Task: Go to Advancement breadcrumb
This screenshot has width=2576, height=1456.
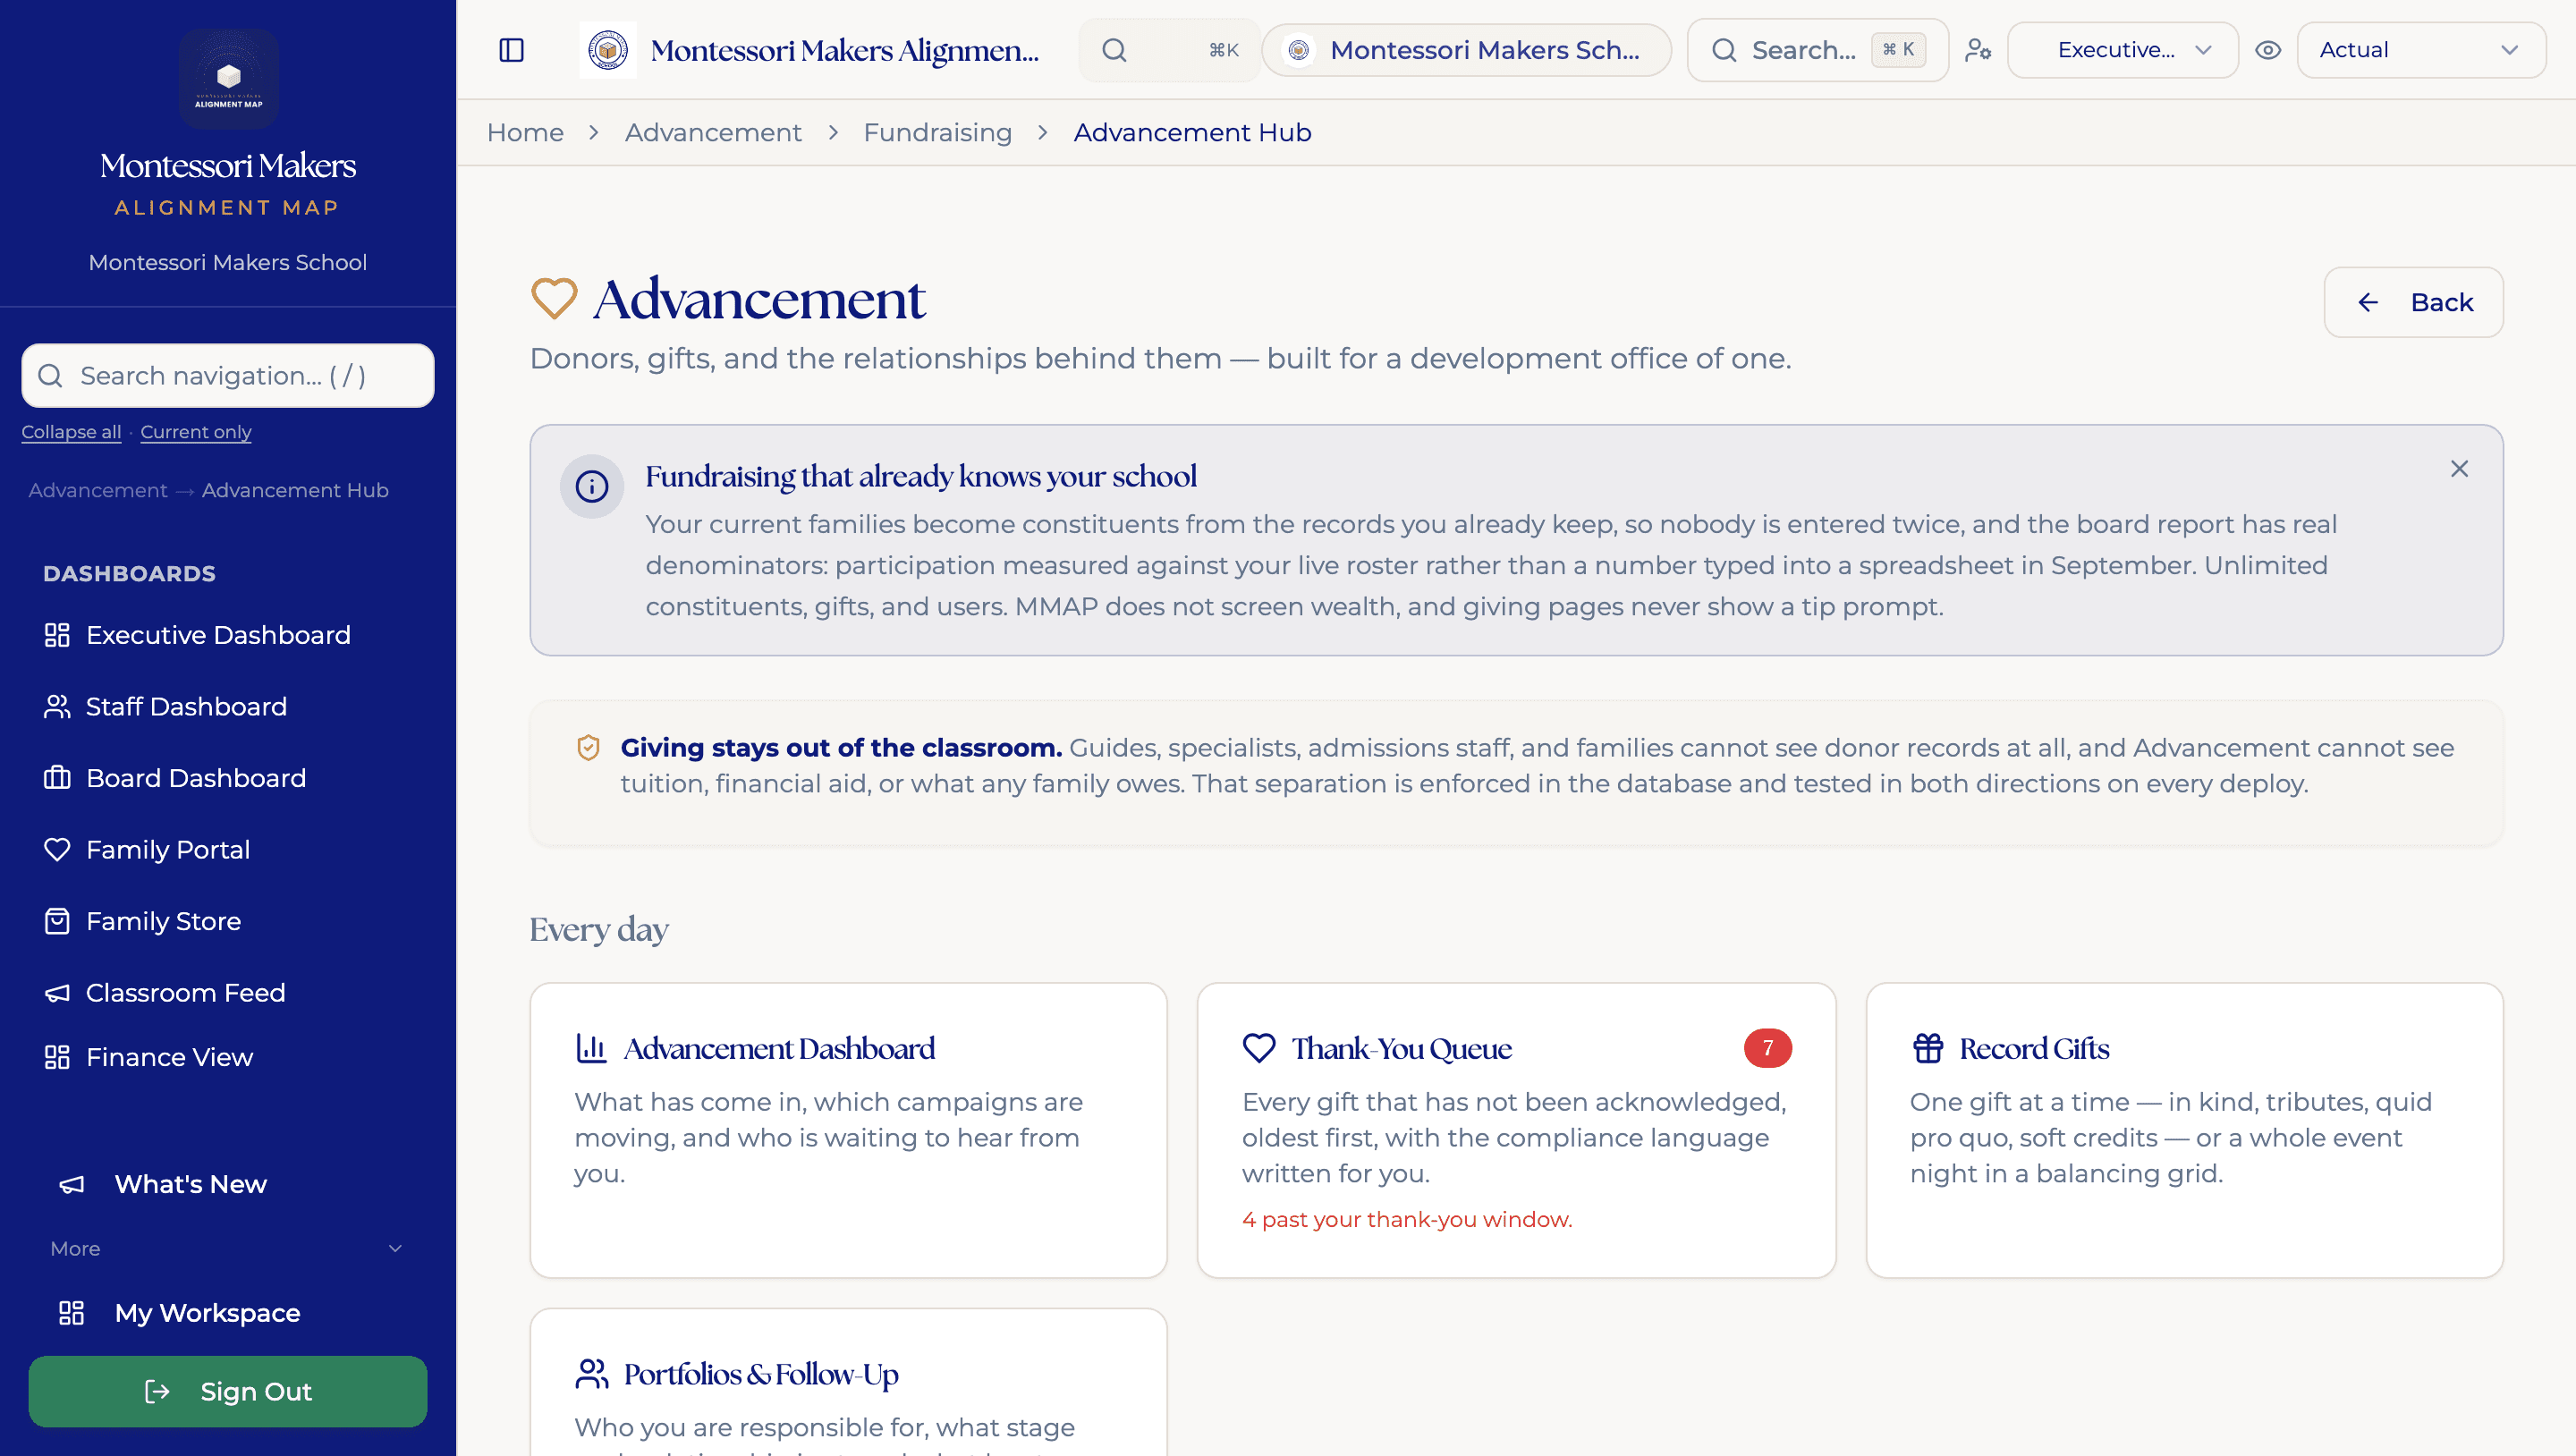Action: (713, 132)
